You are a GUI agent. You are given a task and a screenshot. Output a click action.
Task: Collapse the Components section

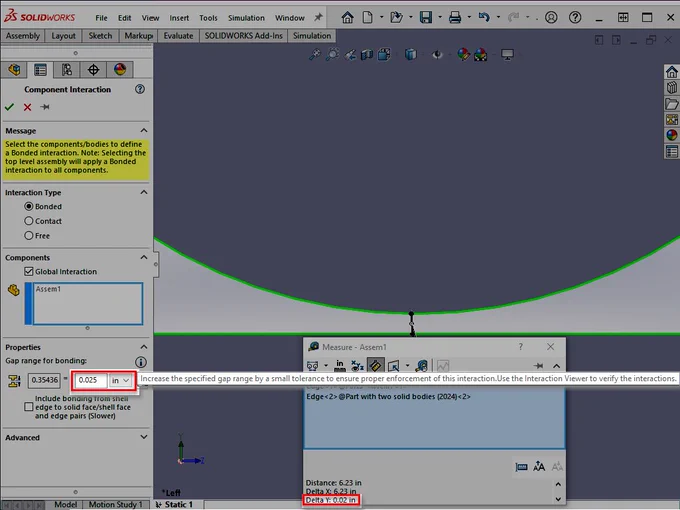(144, 257)
